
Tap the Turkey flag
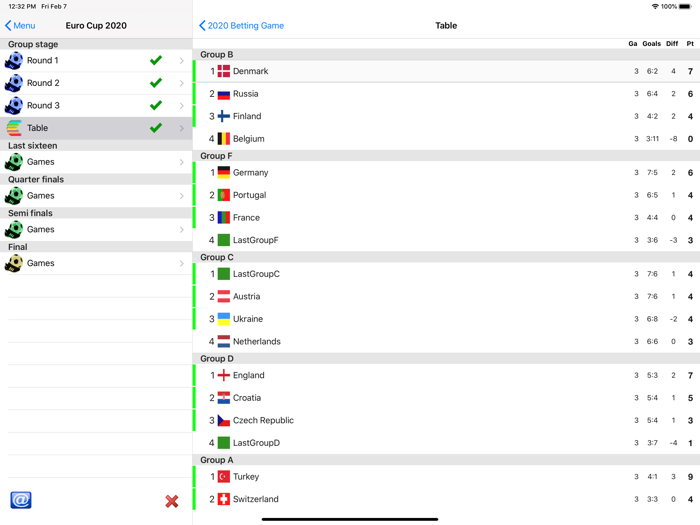(x=224, y=477)
